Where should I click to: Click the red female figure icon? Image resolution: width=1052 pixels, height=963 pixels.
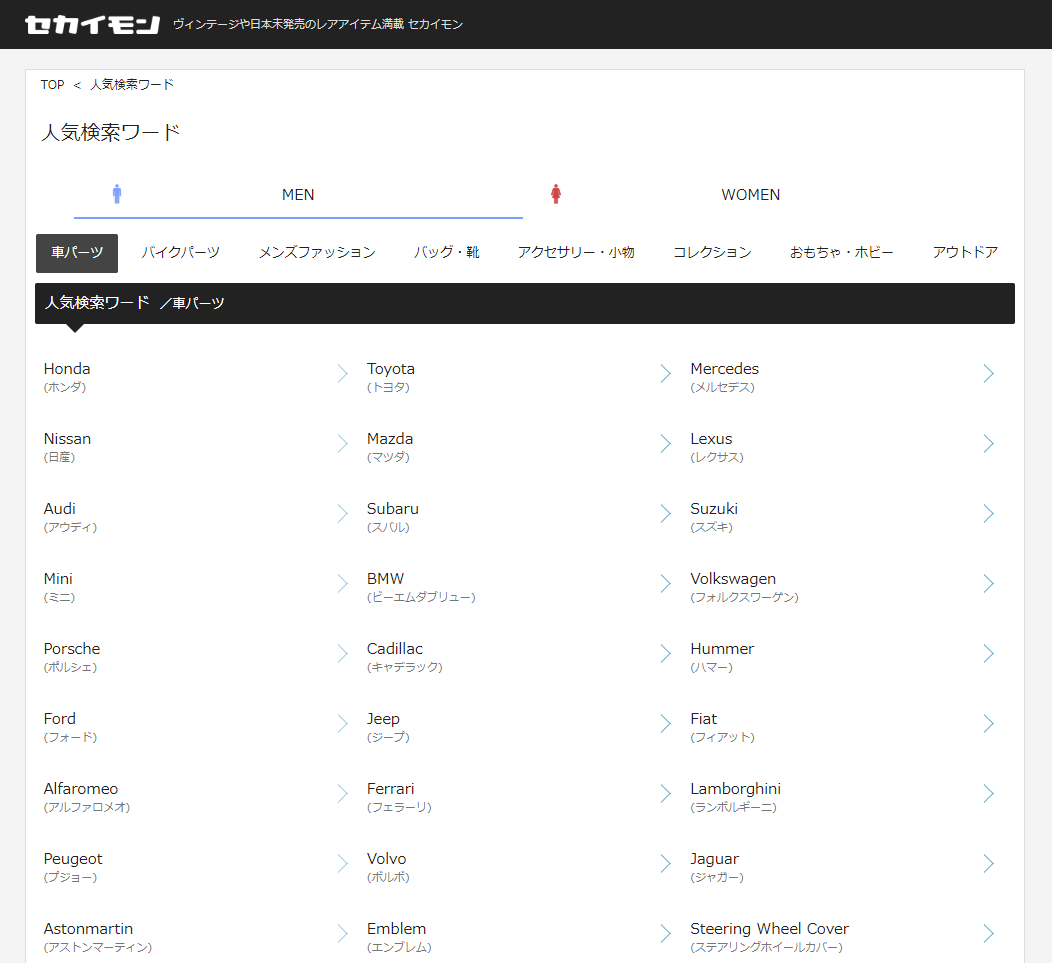click(556, 194)
